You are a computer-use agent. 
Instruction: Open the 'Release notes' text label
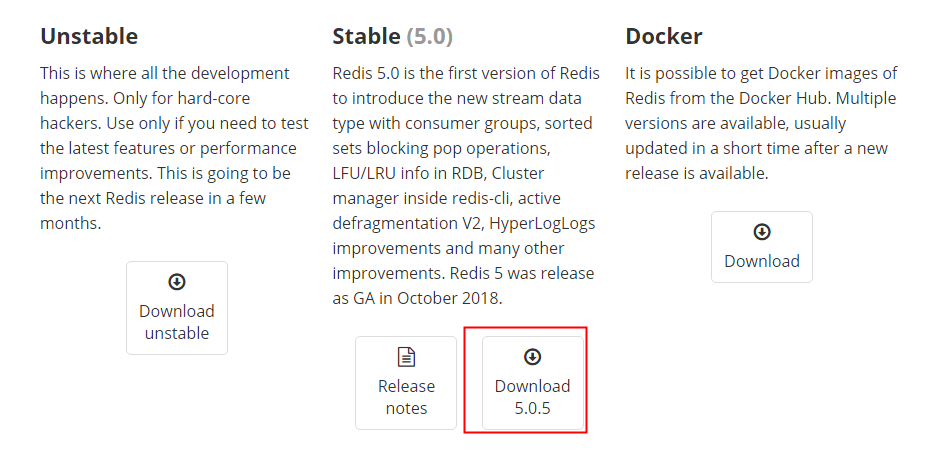tap(406, 397)
